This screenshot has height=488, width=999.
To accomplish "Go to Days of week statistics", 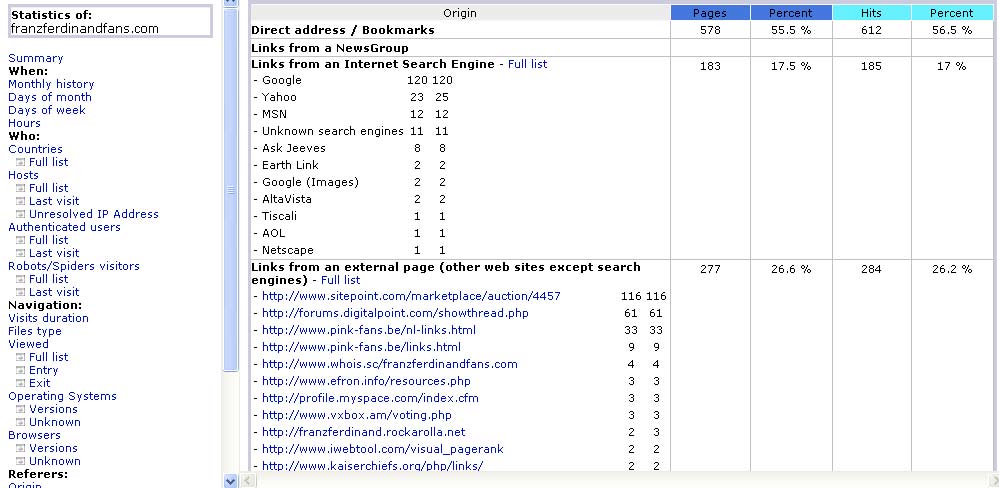I will point(47,110).
